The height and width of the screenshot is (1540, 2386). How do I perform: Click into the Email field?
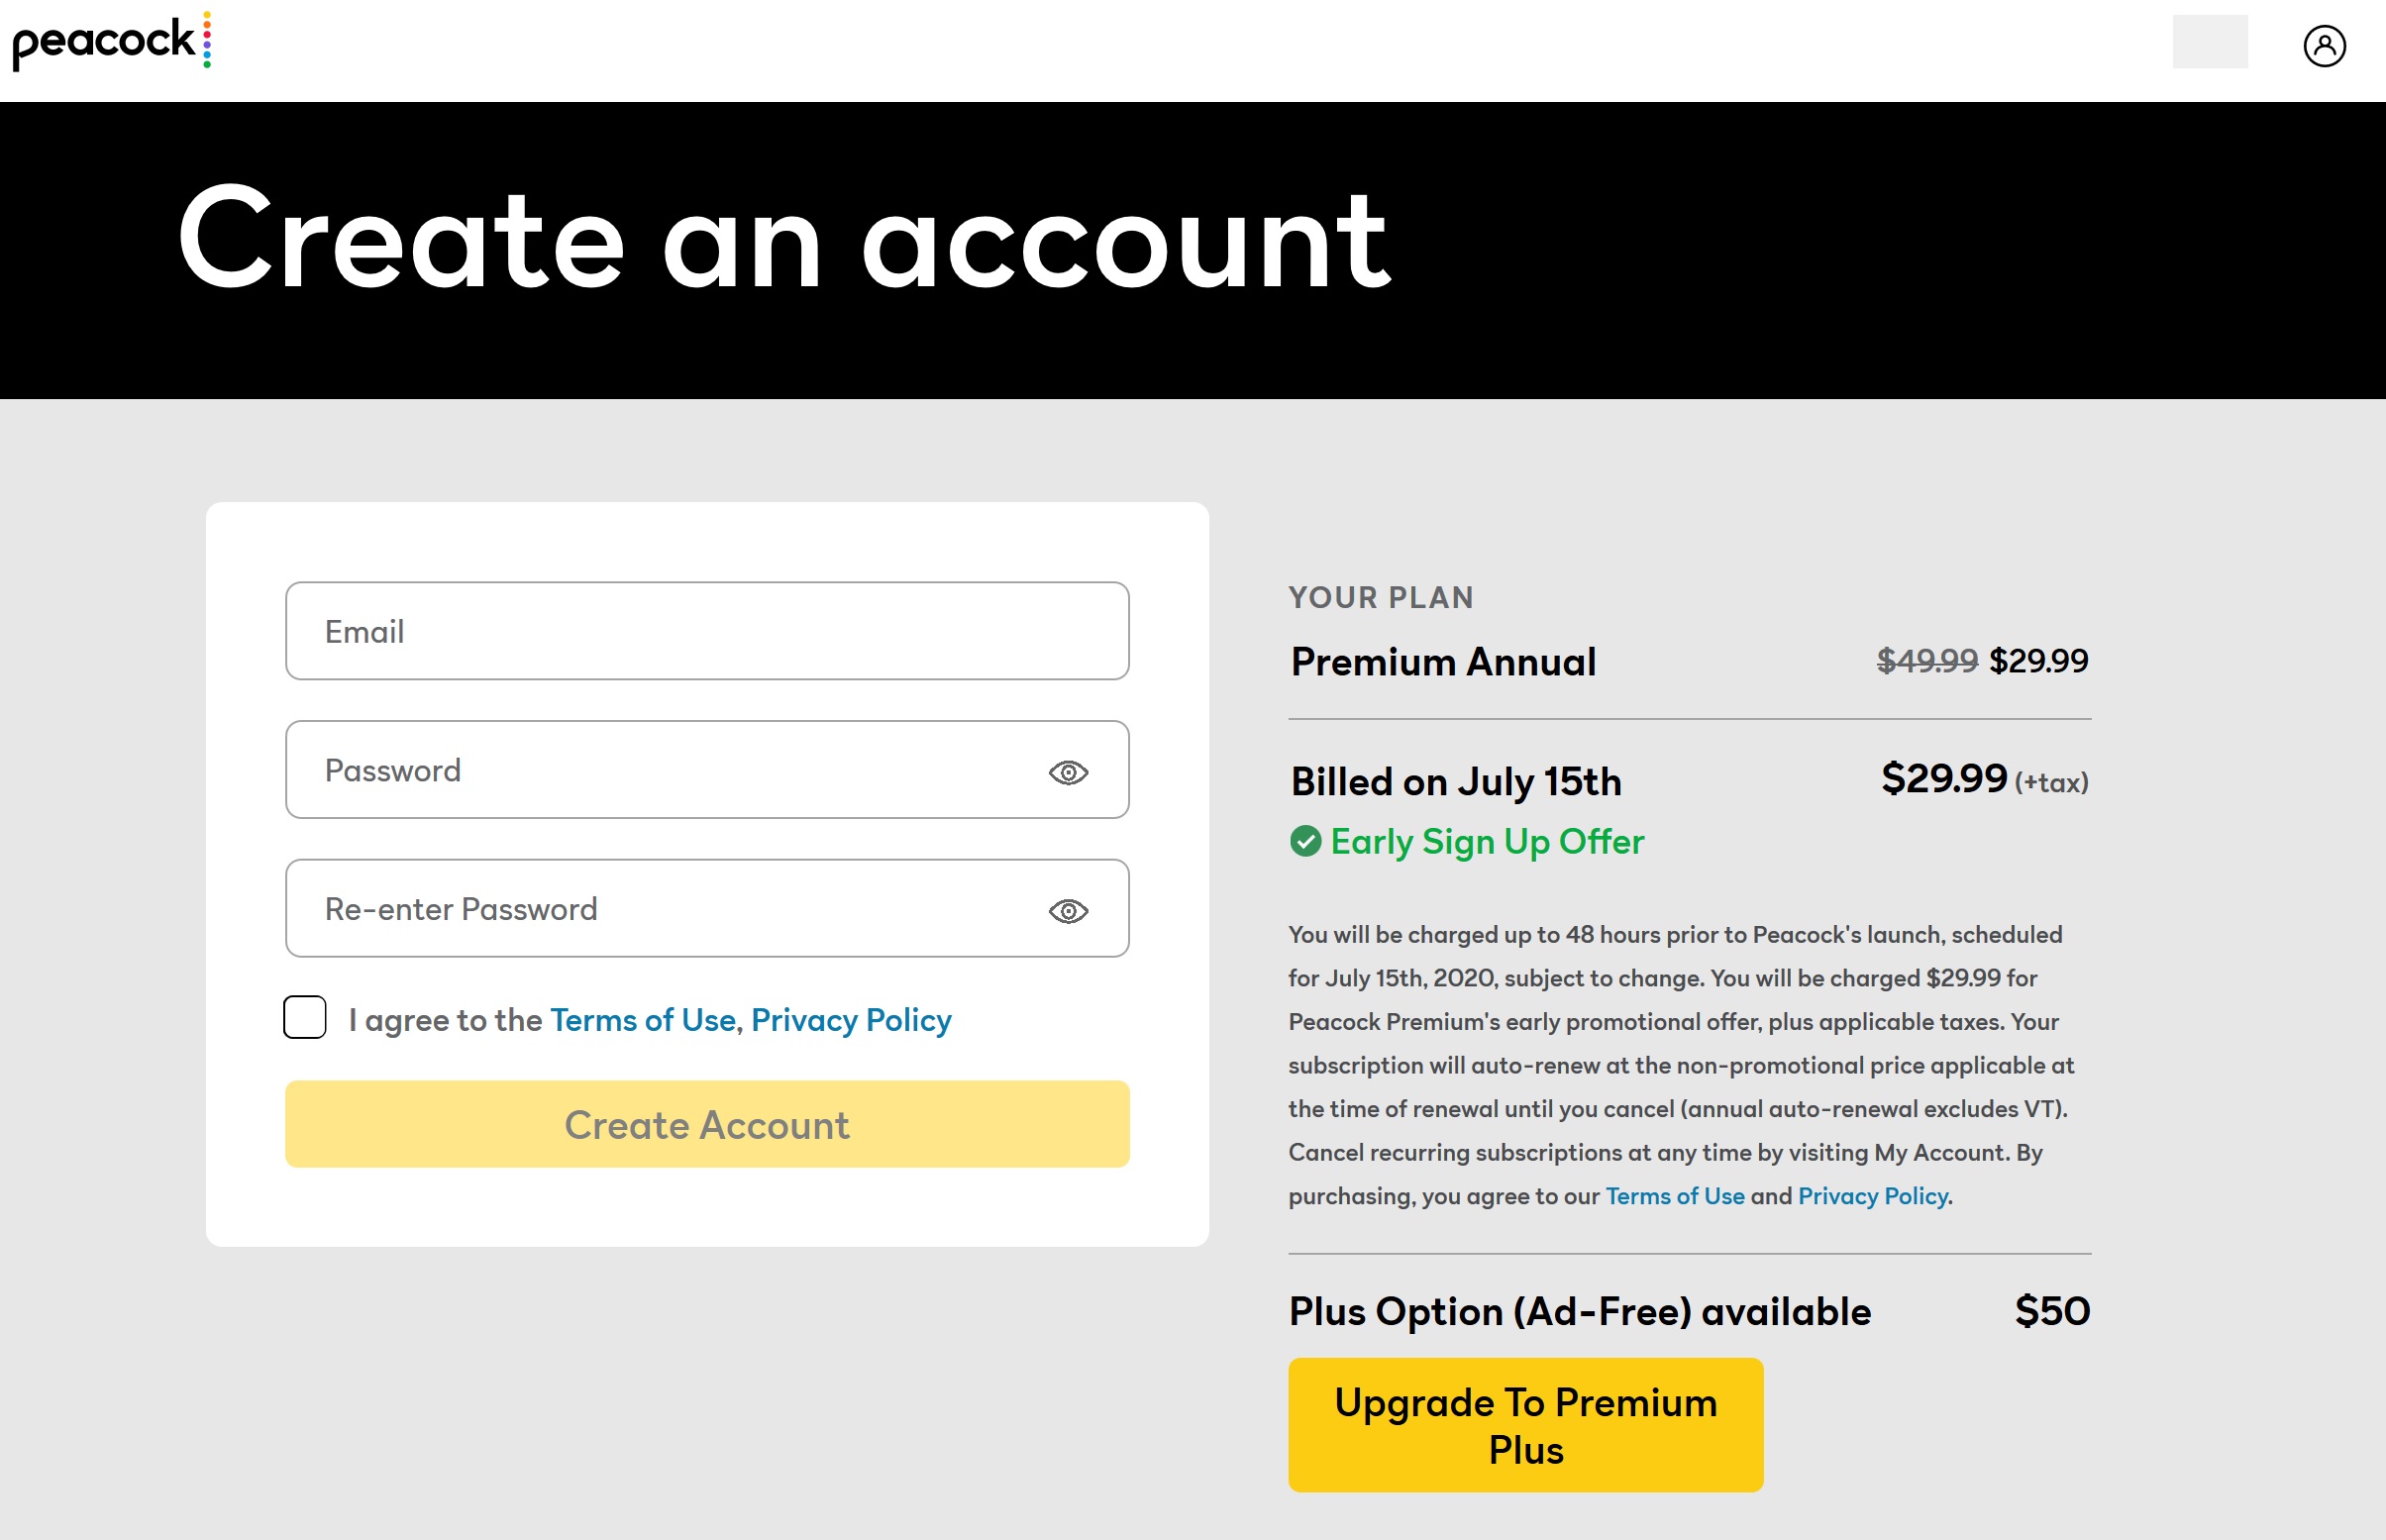pyautogui.click(x=706, y=631)
